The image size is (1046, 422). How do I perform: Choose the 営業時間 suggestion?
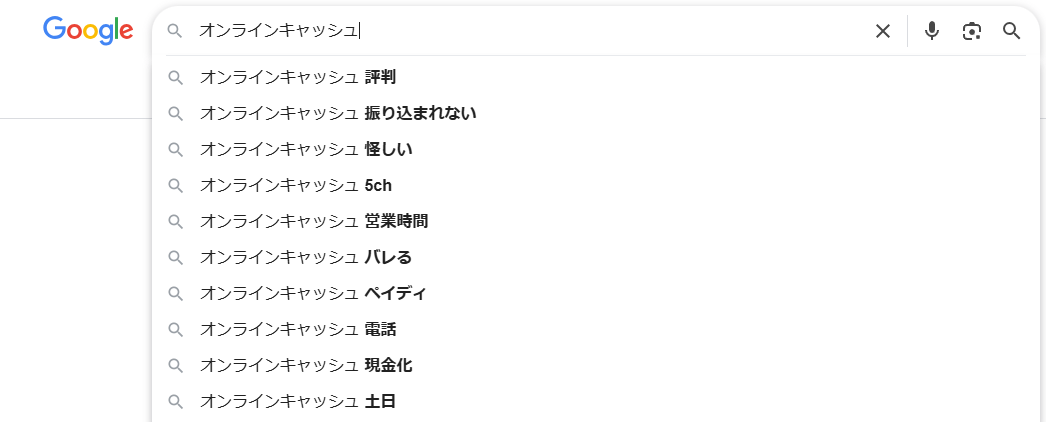pos(314,221)
